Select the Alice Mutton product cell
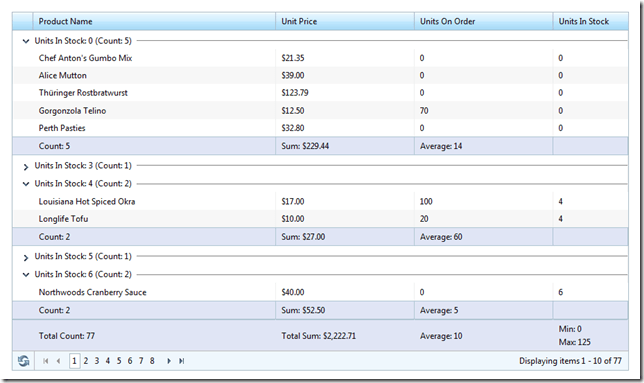The width and height of the screenshot is (644, 383). pos(154,76)
